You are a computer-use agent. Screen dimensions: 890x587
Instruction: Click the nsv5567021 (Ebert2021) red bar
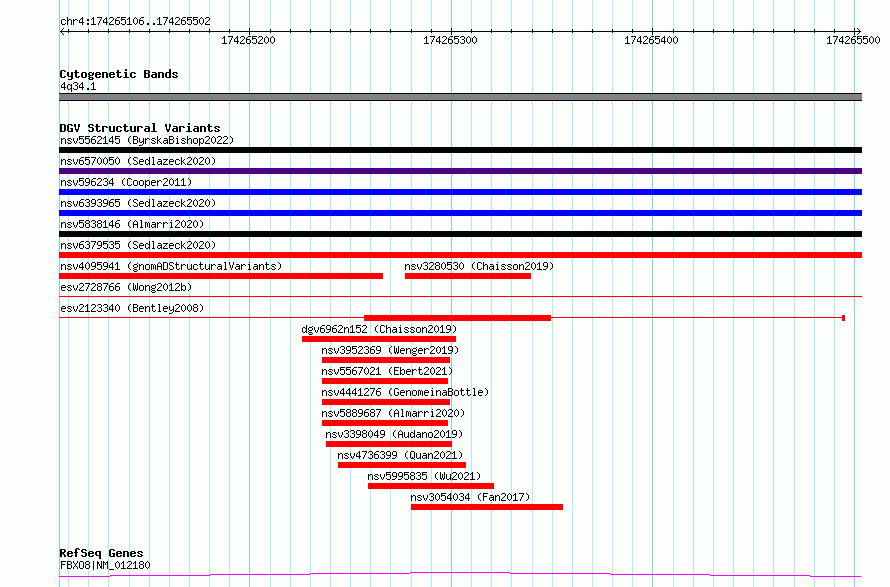coord(385,381)
